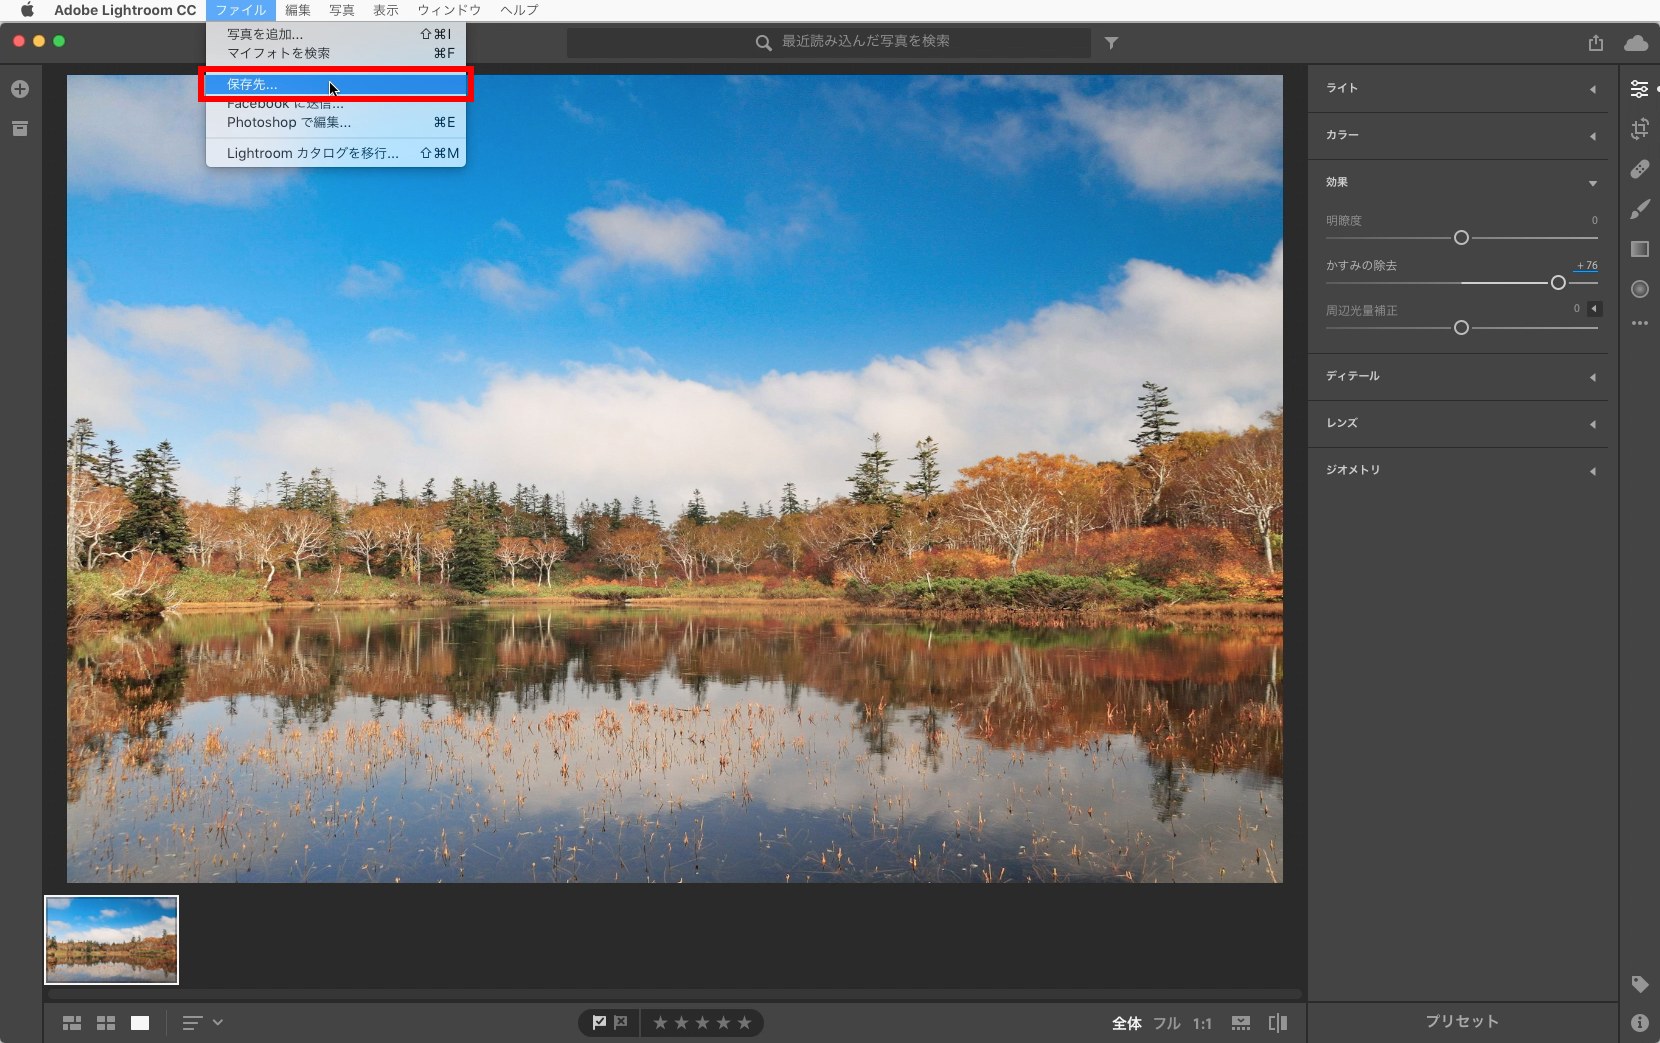Viewport: 1660px width, 1043px height.
Task: Open the ヘルプ menu
Action: 519,10
